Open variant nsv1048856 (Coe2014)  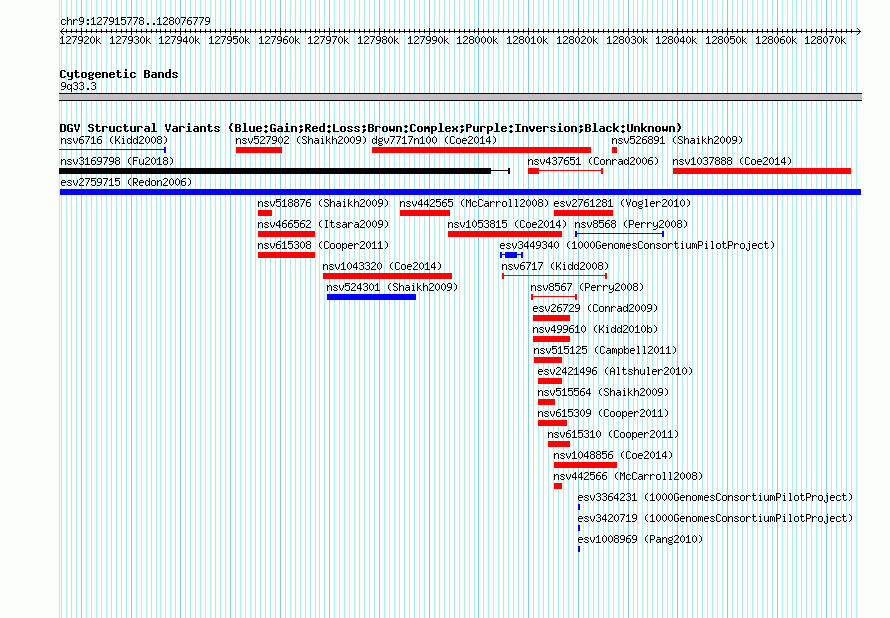pyautogui.click(x=613, y=455)
